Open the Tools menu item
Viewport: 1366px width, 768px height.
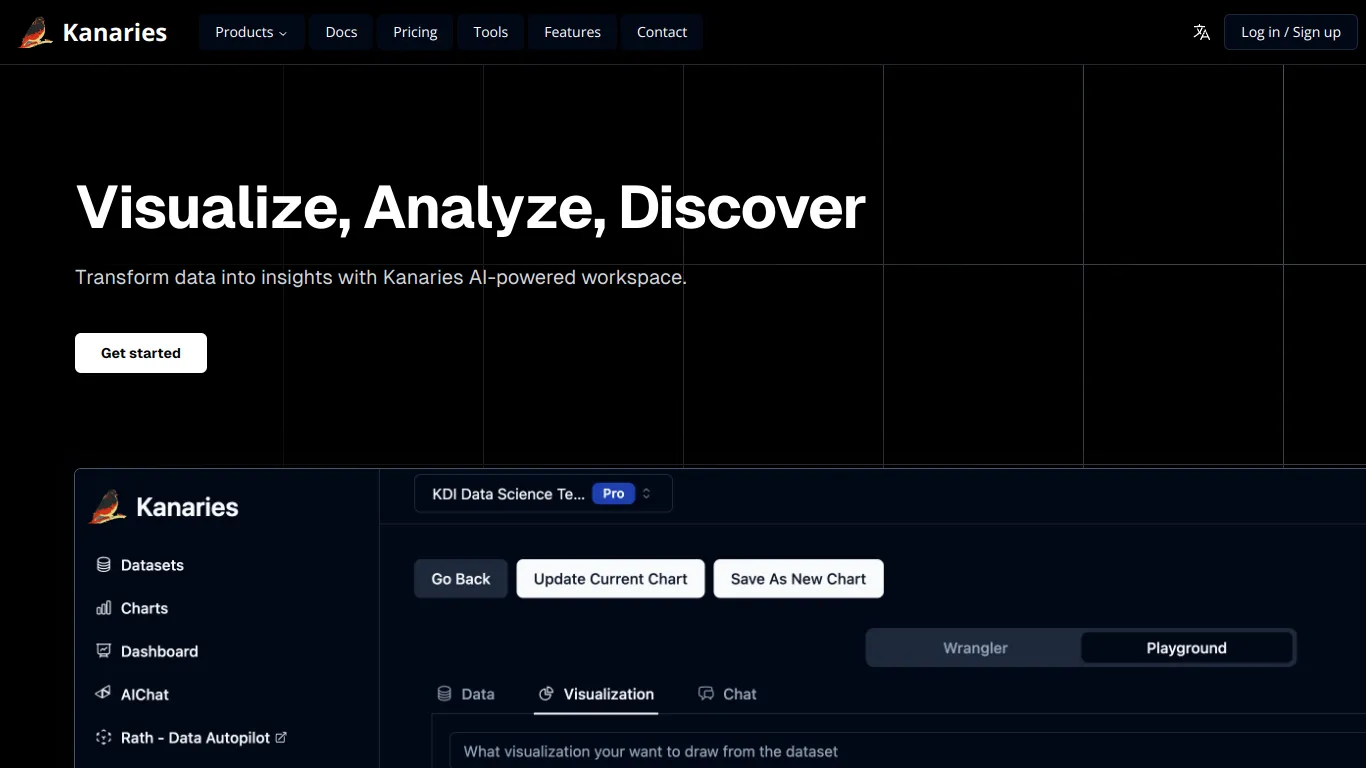pyautogui.click(x=491, y=32)
